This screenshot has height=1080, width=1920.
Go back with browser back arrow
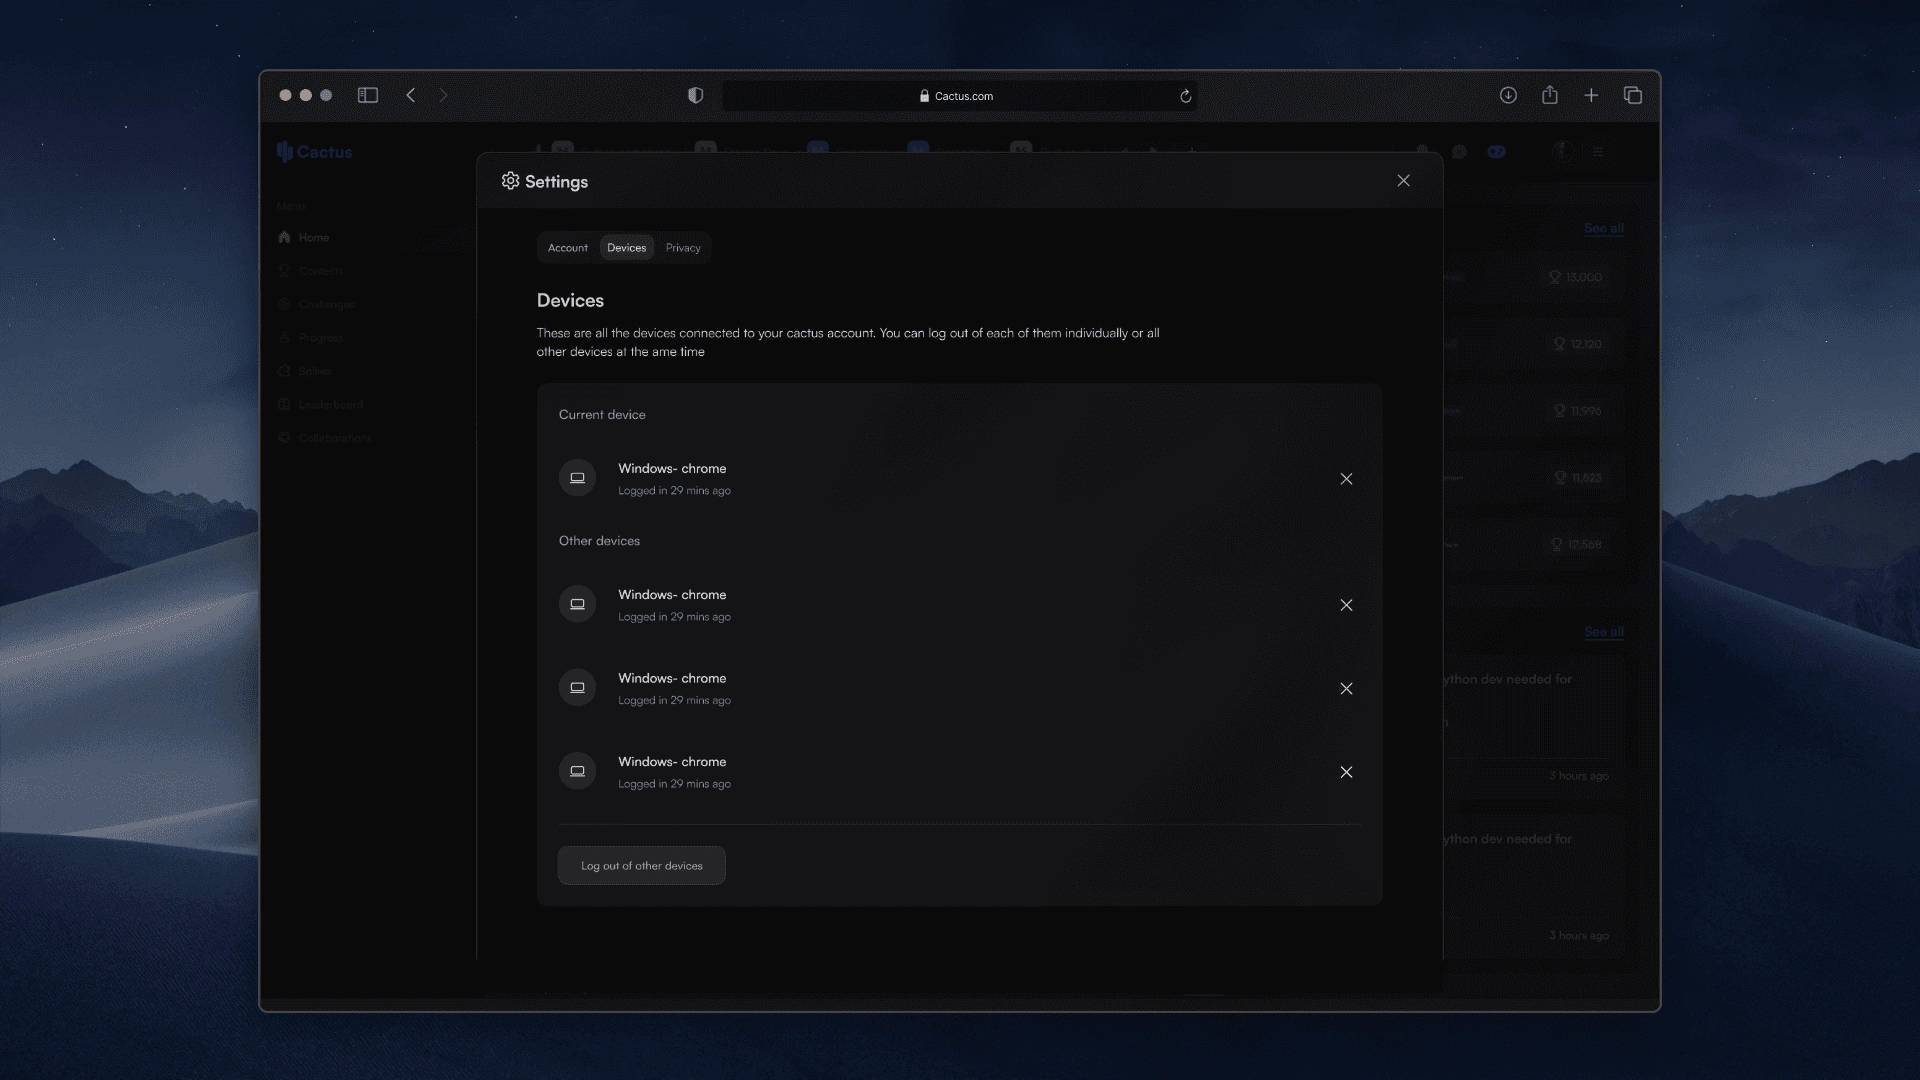(411, 96)
